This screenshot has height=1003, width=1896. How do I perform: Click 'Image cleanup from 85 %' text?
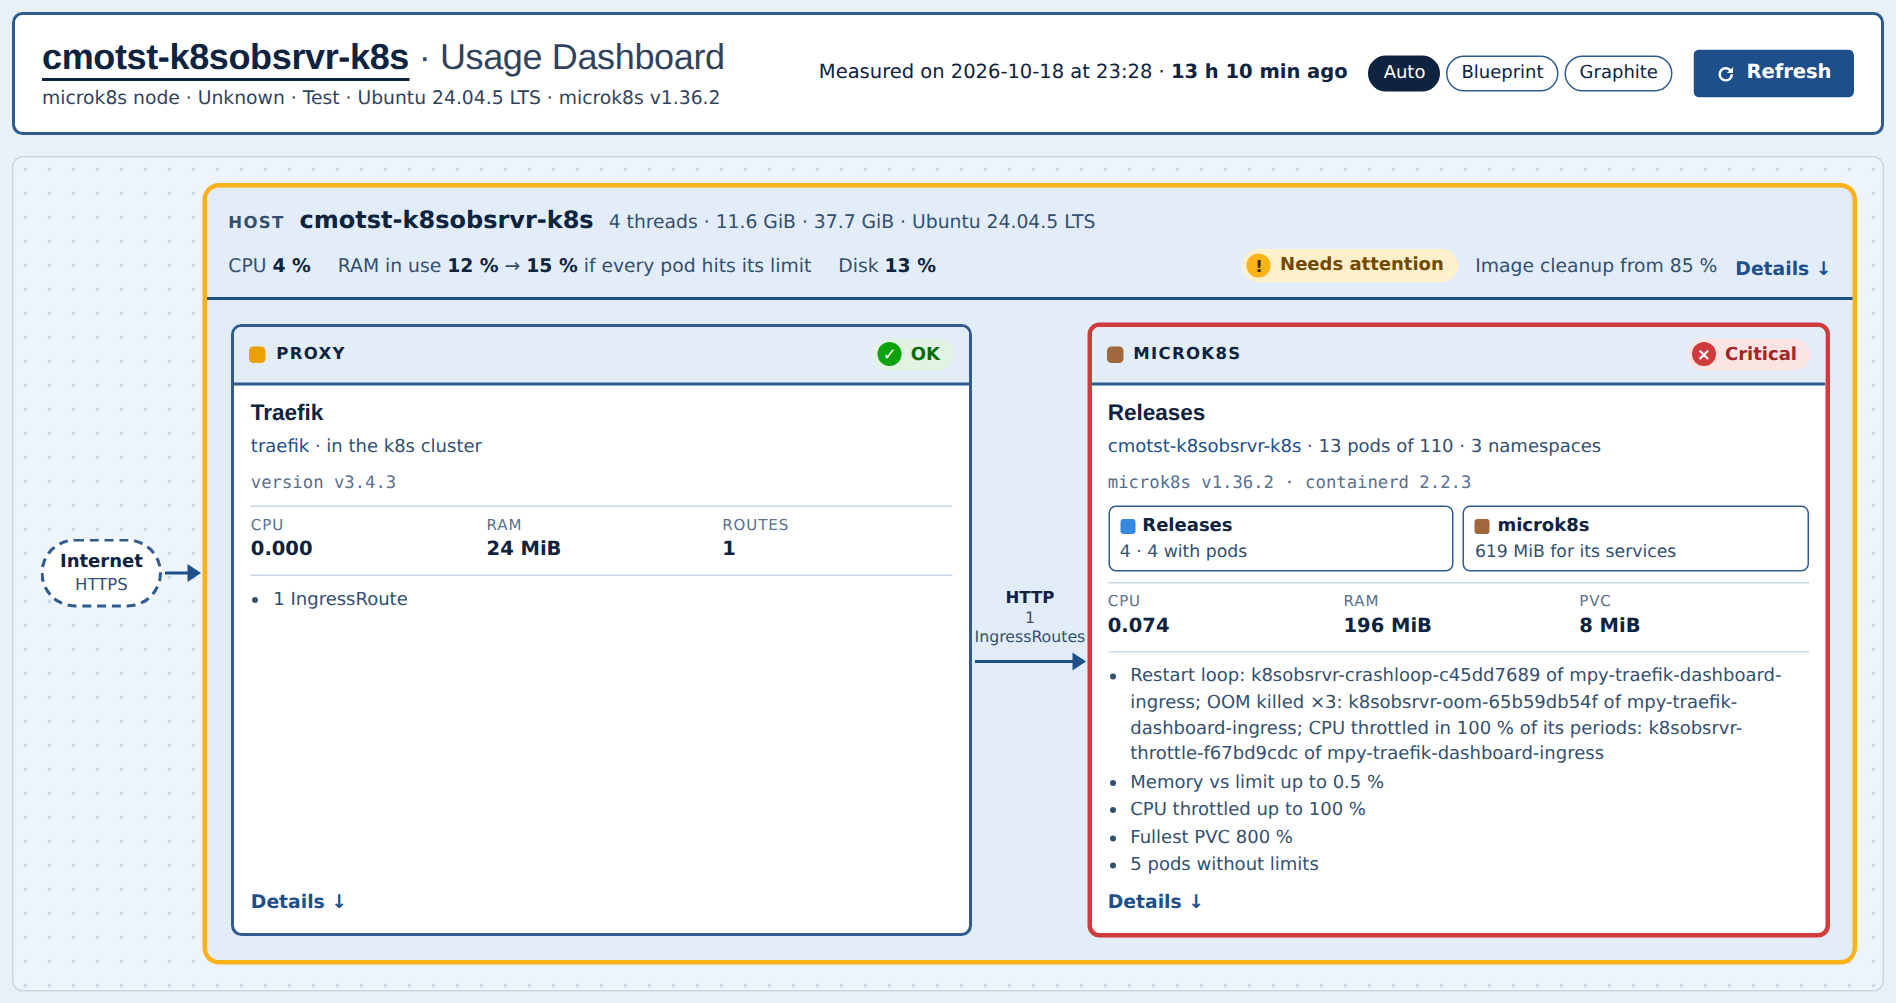click(1595, 265)
